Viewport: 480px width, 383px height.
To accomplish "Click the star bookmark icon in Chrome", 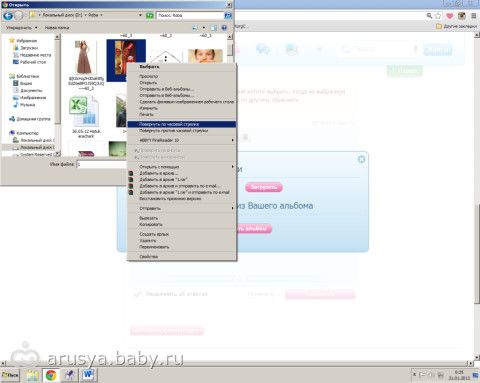I will [438, 15].
